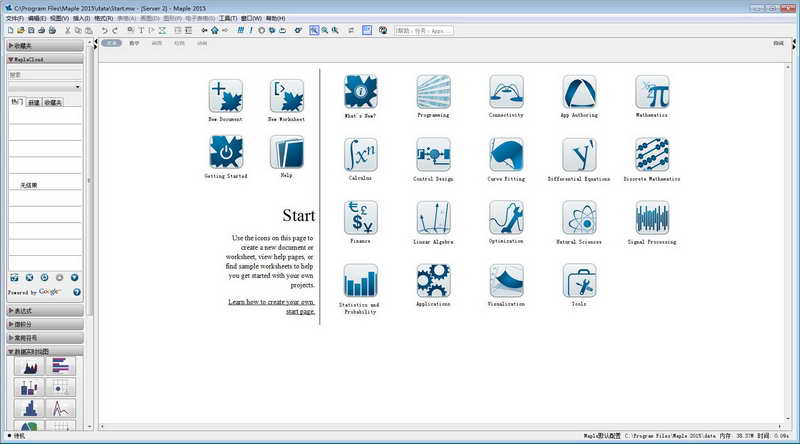Click the home icon in the toolbar

[x=215, y=31]
